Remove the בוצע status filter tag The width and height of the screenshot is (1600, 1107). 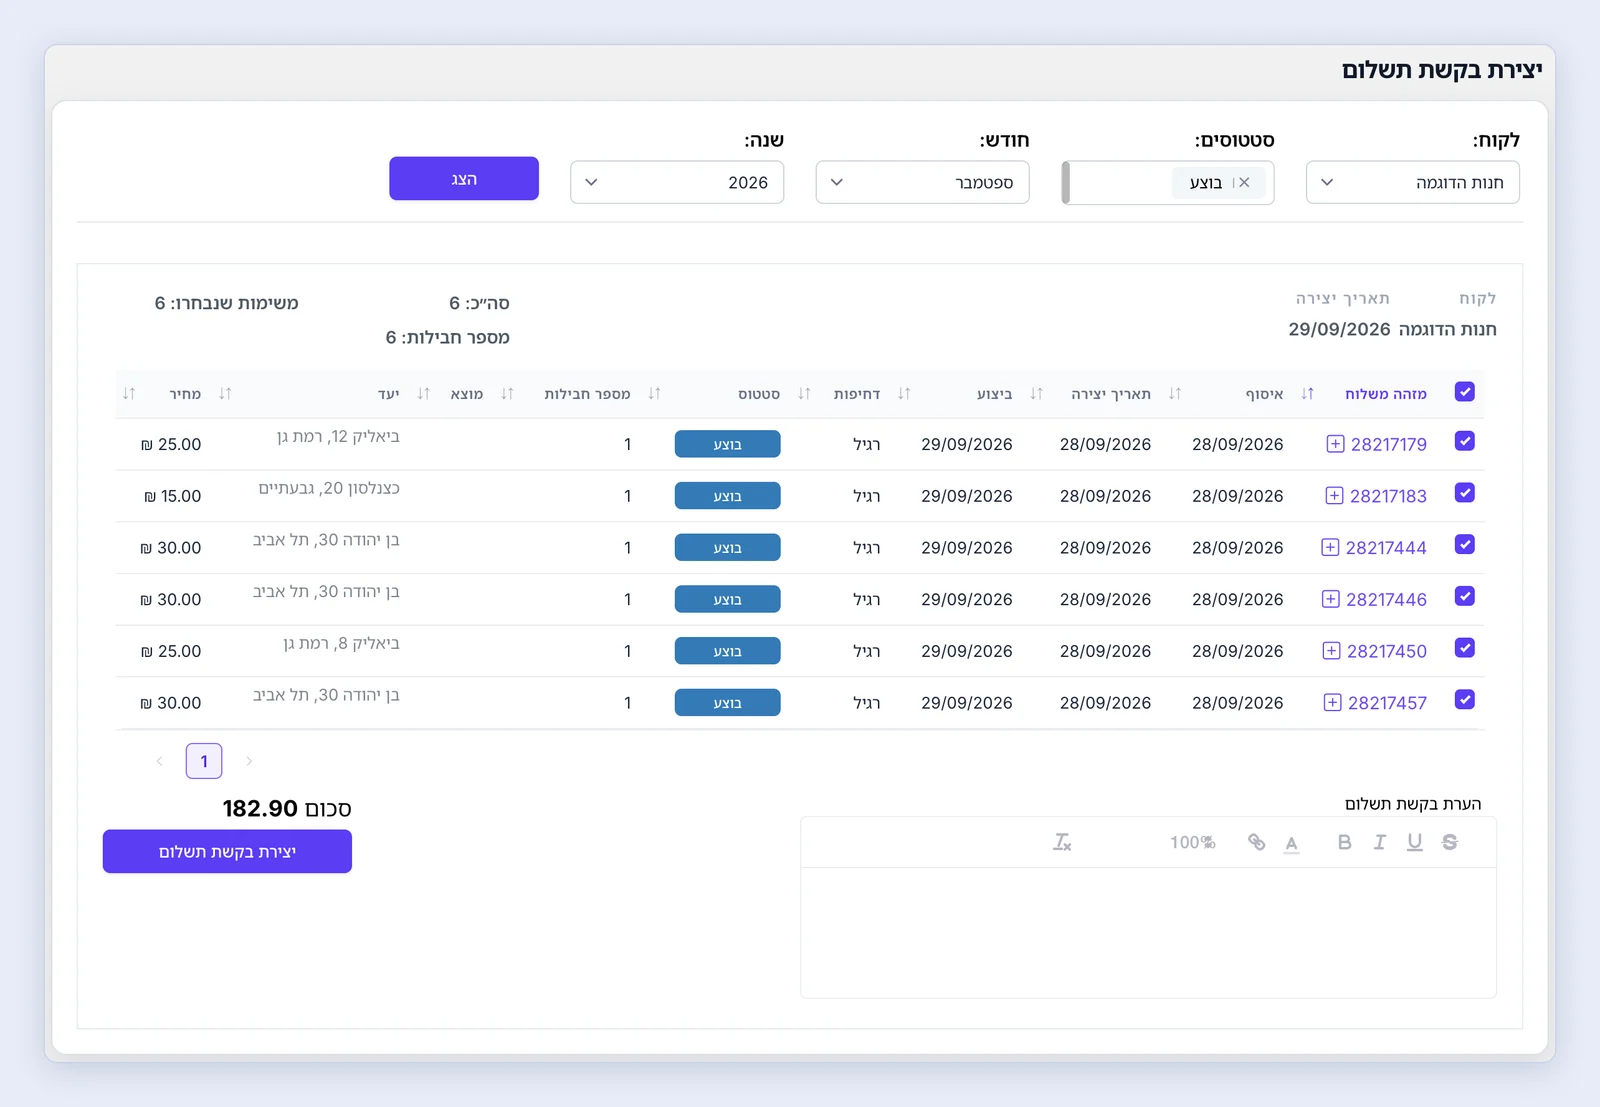[x=1244, y=183]
